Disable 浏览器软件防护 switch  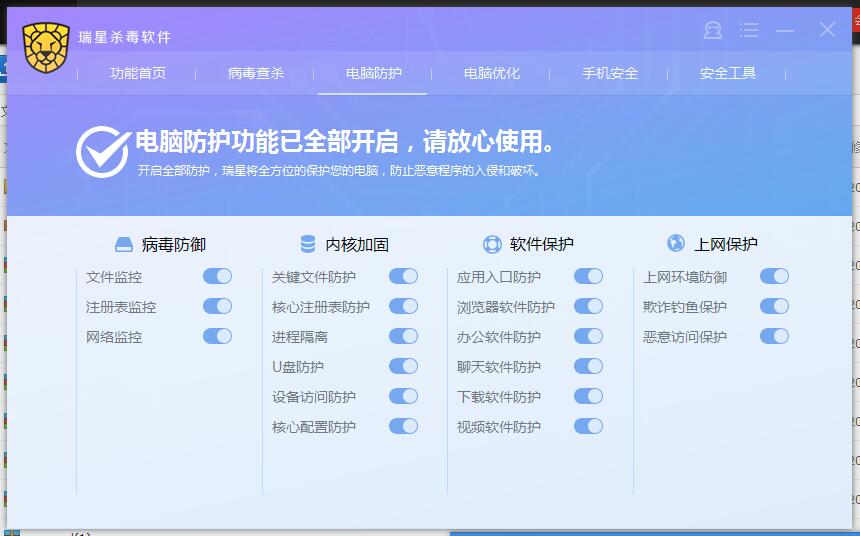pyautogui.click(x=589, y=306)
